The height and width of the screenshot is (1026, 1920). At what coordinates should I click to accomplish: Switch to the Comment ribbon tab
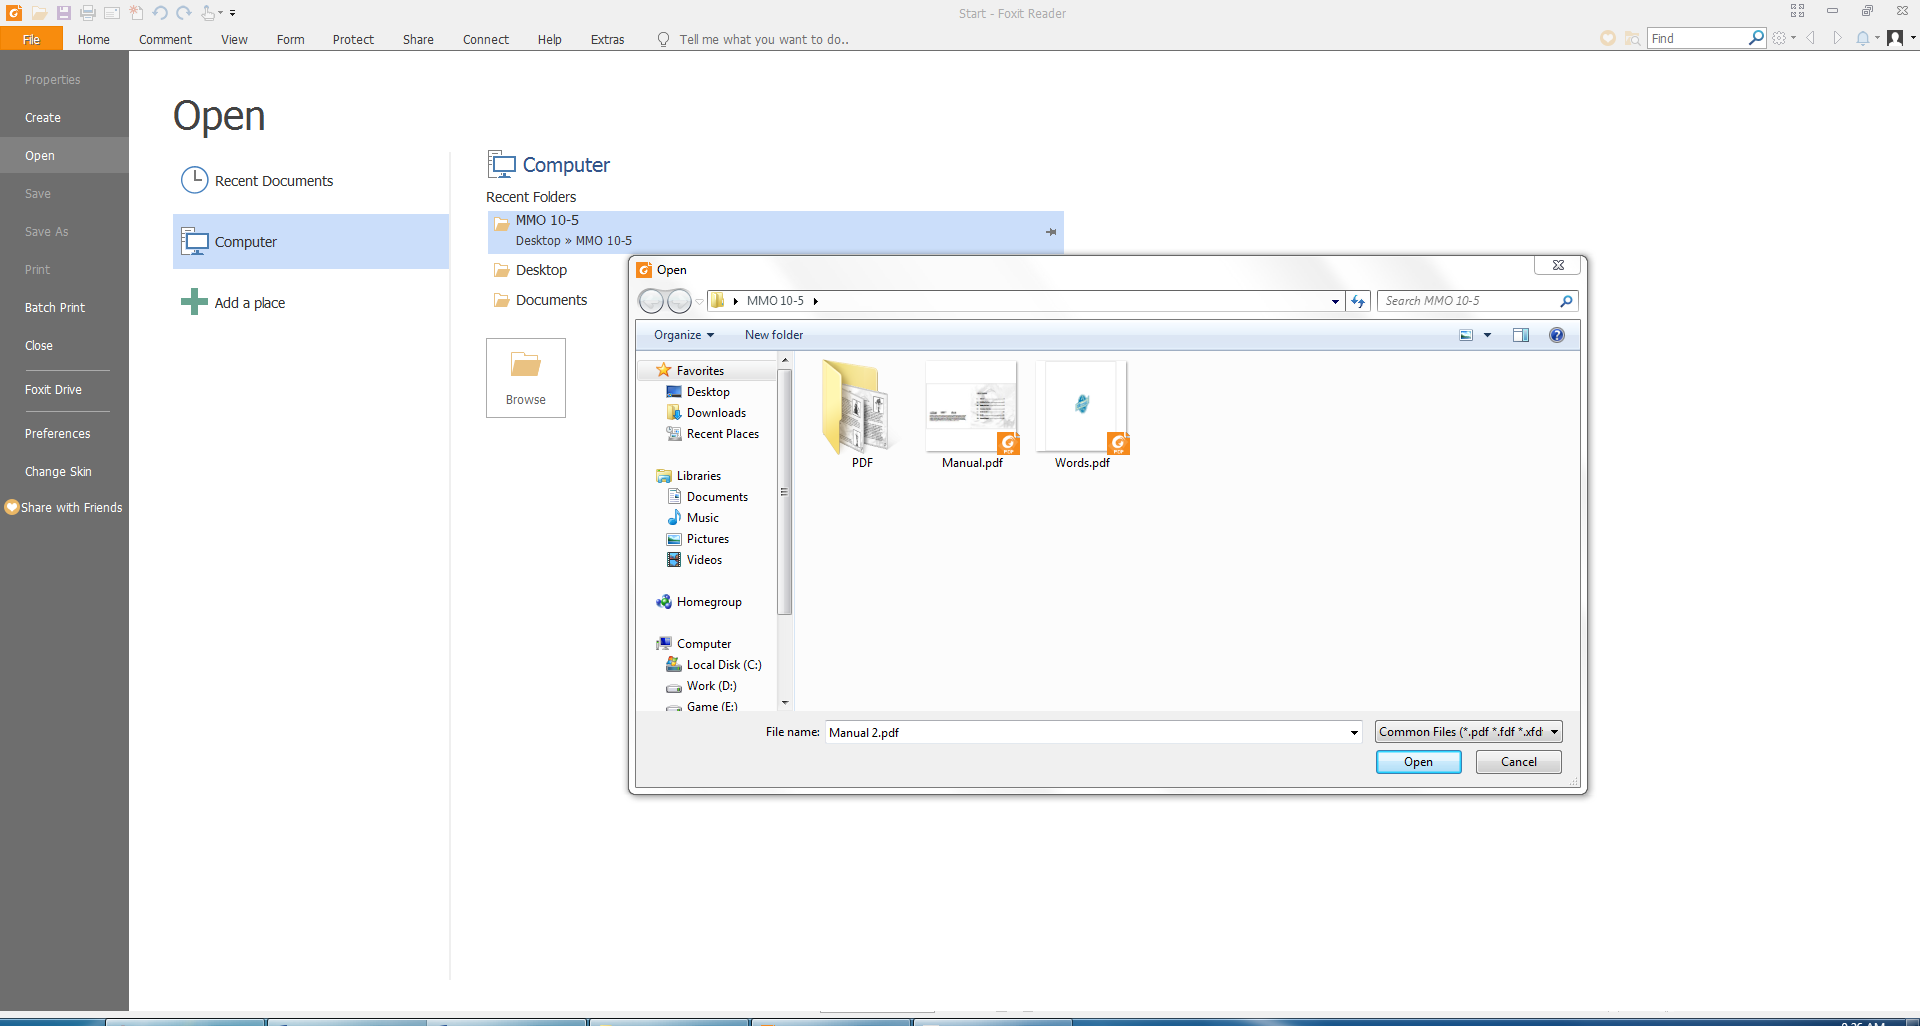point(165,39)
